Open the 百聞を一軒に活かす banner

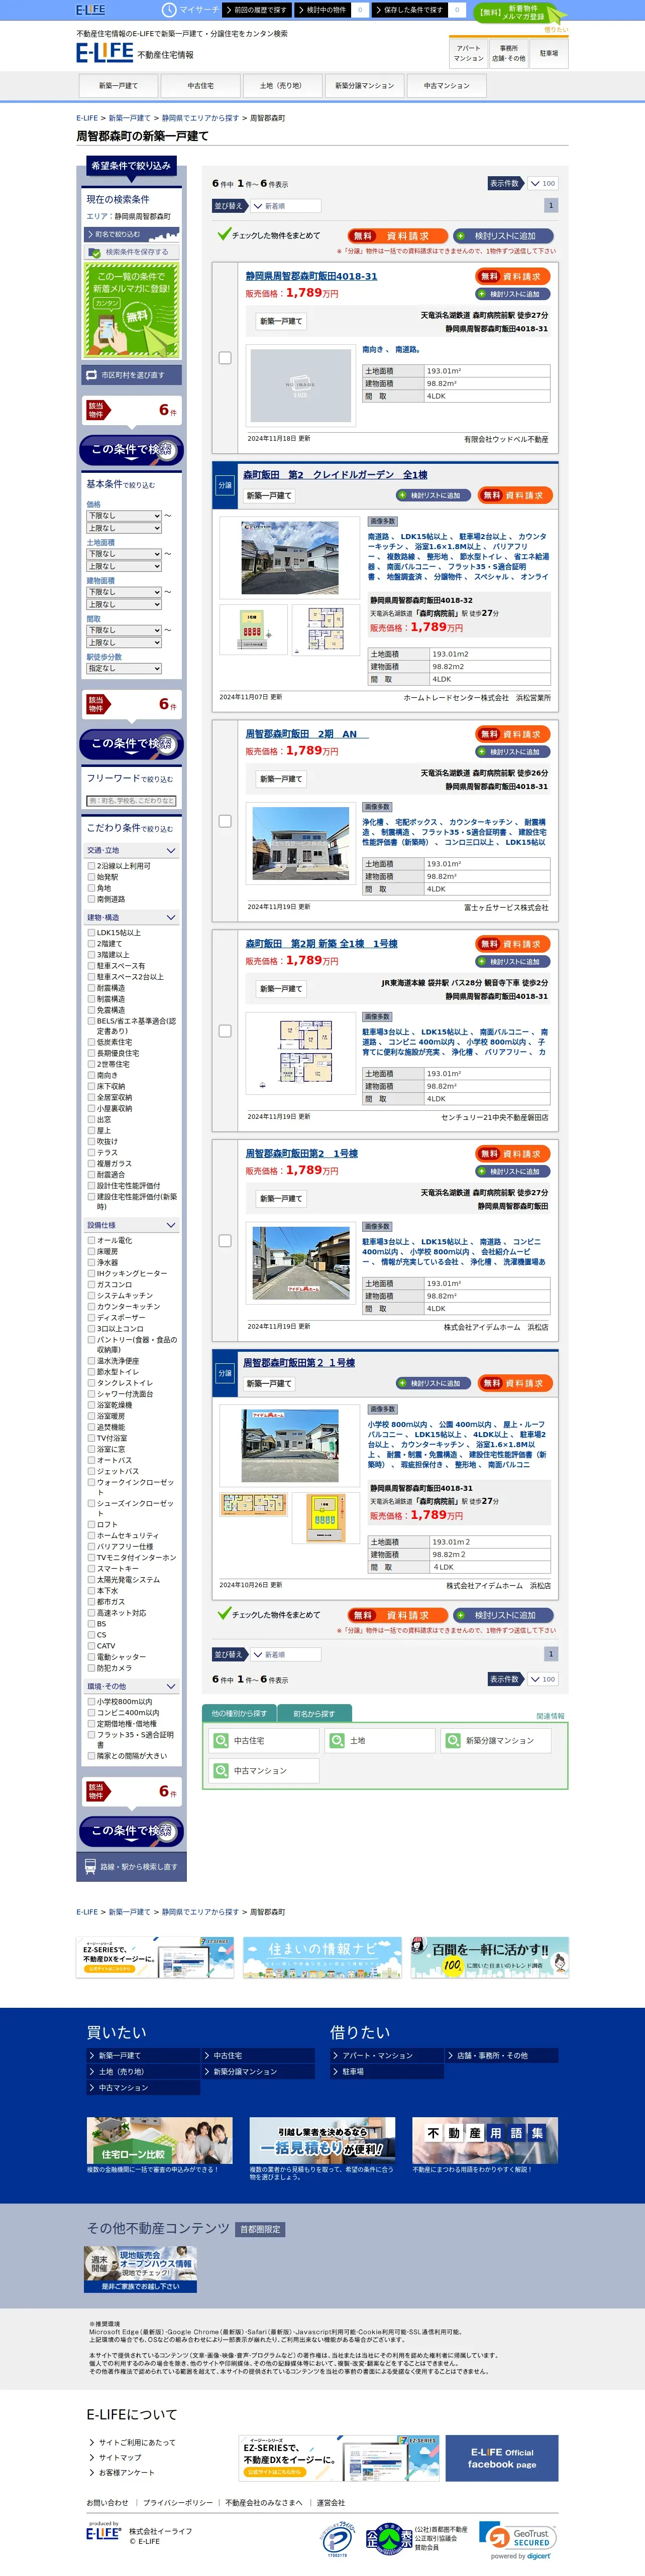click(489, 1957)
